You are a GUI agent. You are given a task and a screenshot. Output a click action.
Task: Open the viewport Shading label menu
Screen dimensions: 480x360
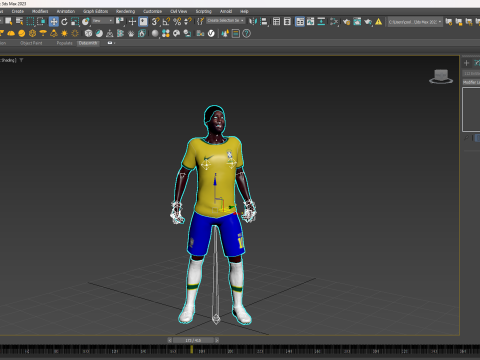(x=7, y=60)
